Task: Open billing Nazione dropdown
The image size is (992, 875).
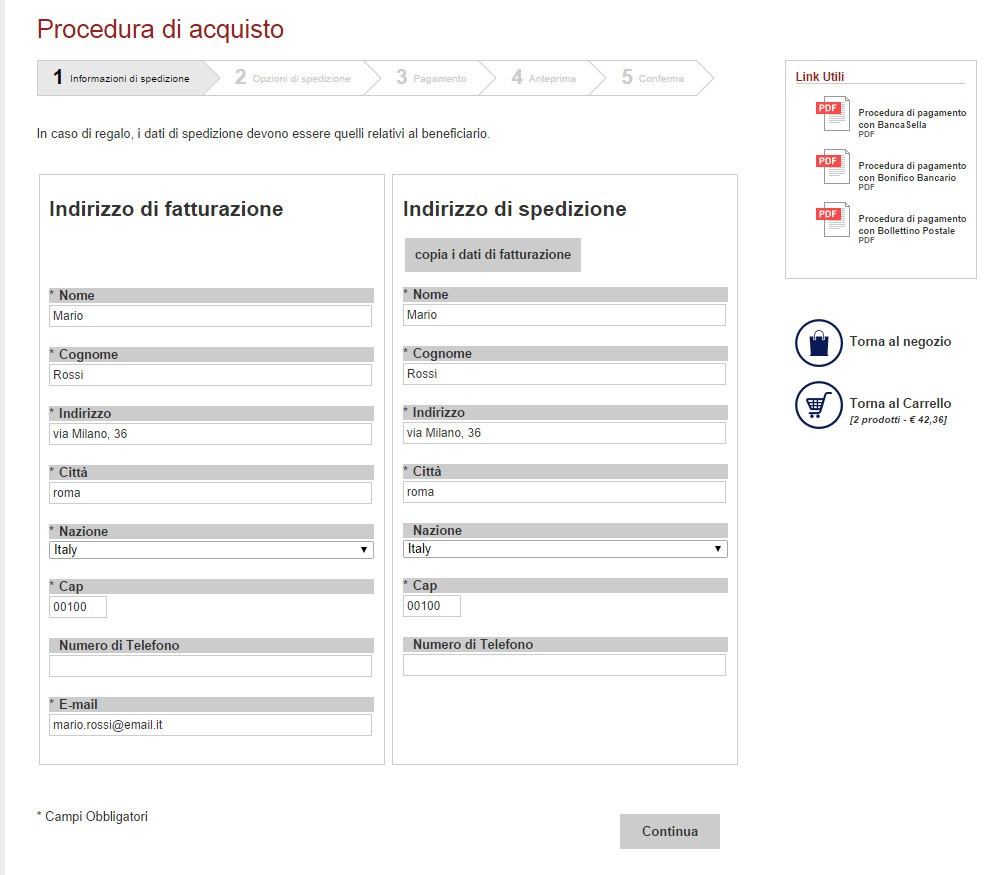Action: pos(211,550)
